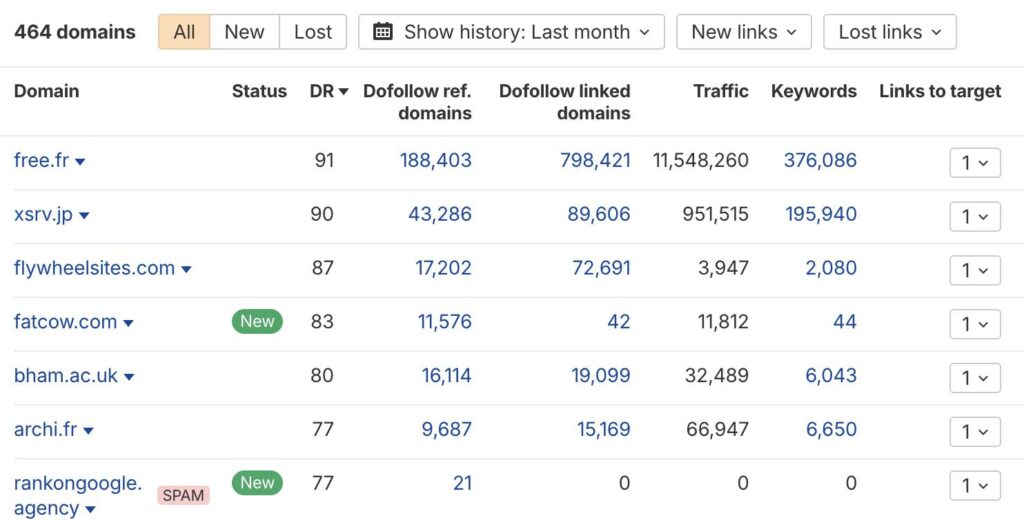Switch to the Lost domains filter

312,32
